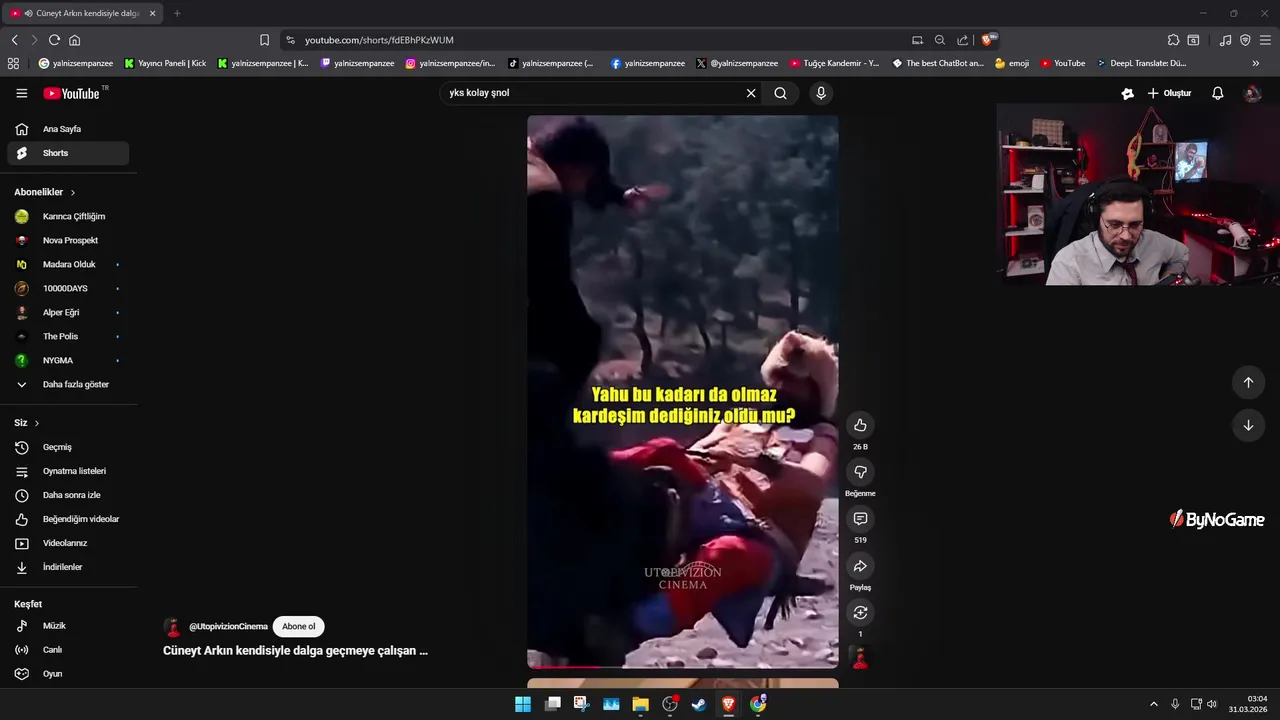The height and width of the screenshot is (720, 1280).
Task: Select Shorts in sidebar
Action: click(68, 153)
